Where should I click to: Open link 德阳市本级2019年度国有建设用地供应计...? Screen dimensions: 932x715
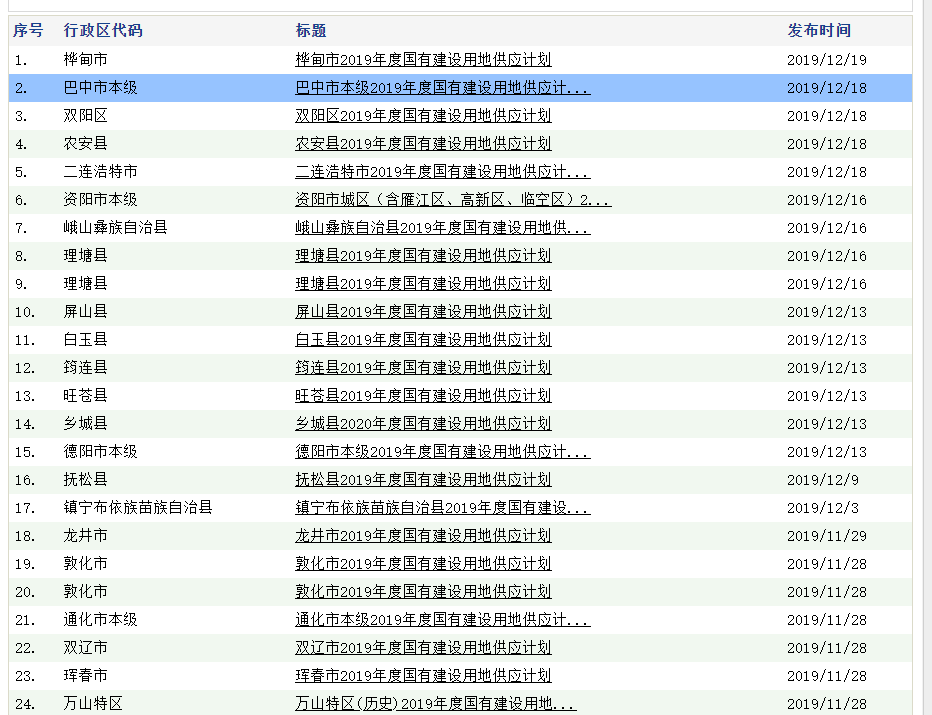point(442,452)
